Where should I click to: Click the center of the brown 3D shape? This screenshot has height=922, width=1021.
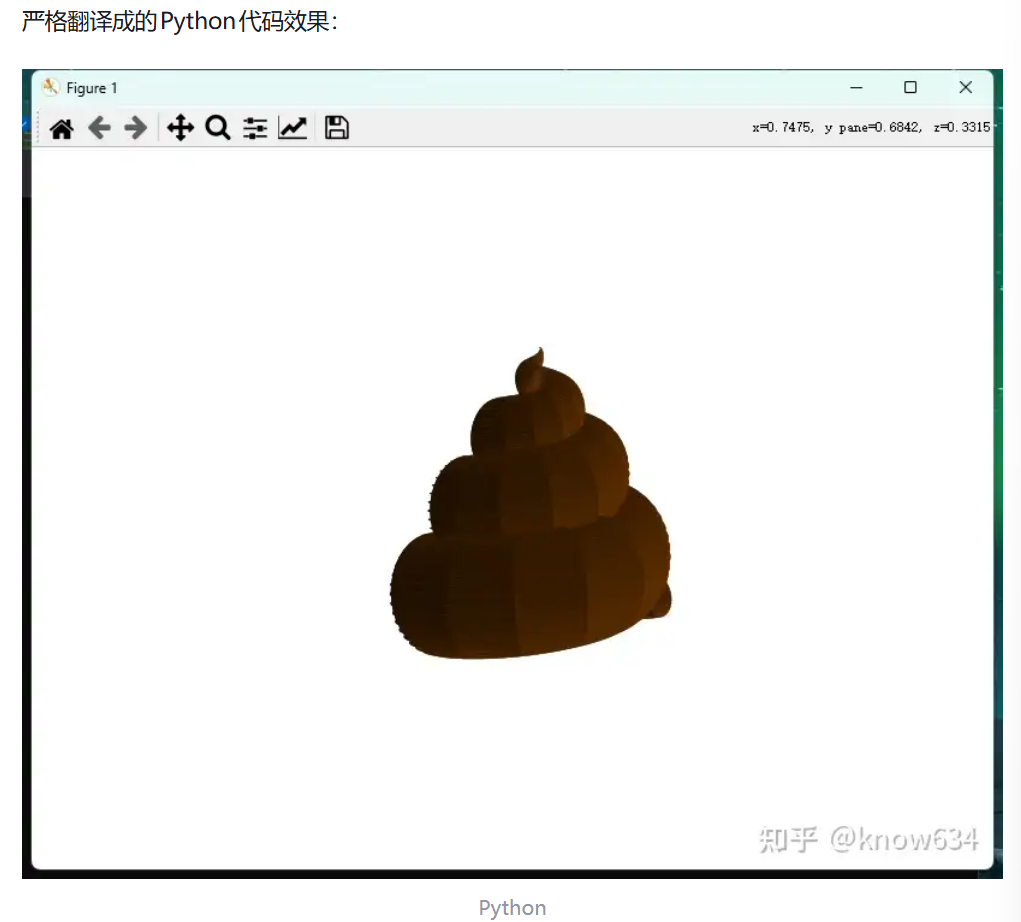tap(530, 530)
